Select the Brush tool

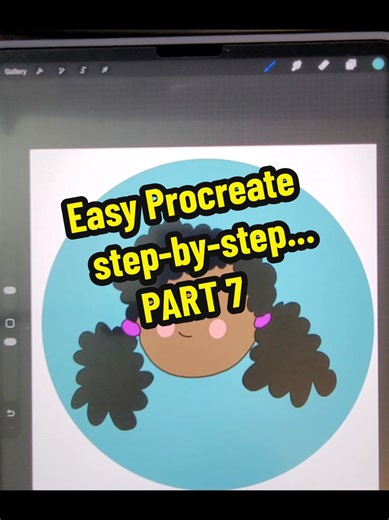(x=270, y=66)
